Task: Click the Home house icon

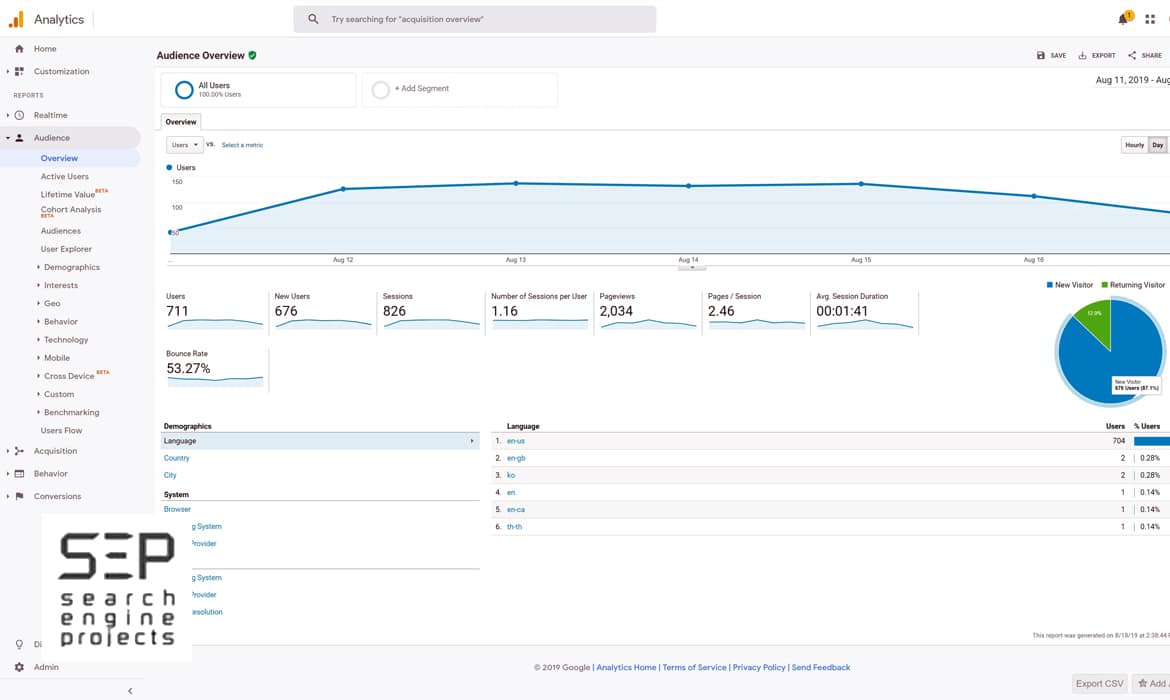Action: (19, 49)
